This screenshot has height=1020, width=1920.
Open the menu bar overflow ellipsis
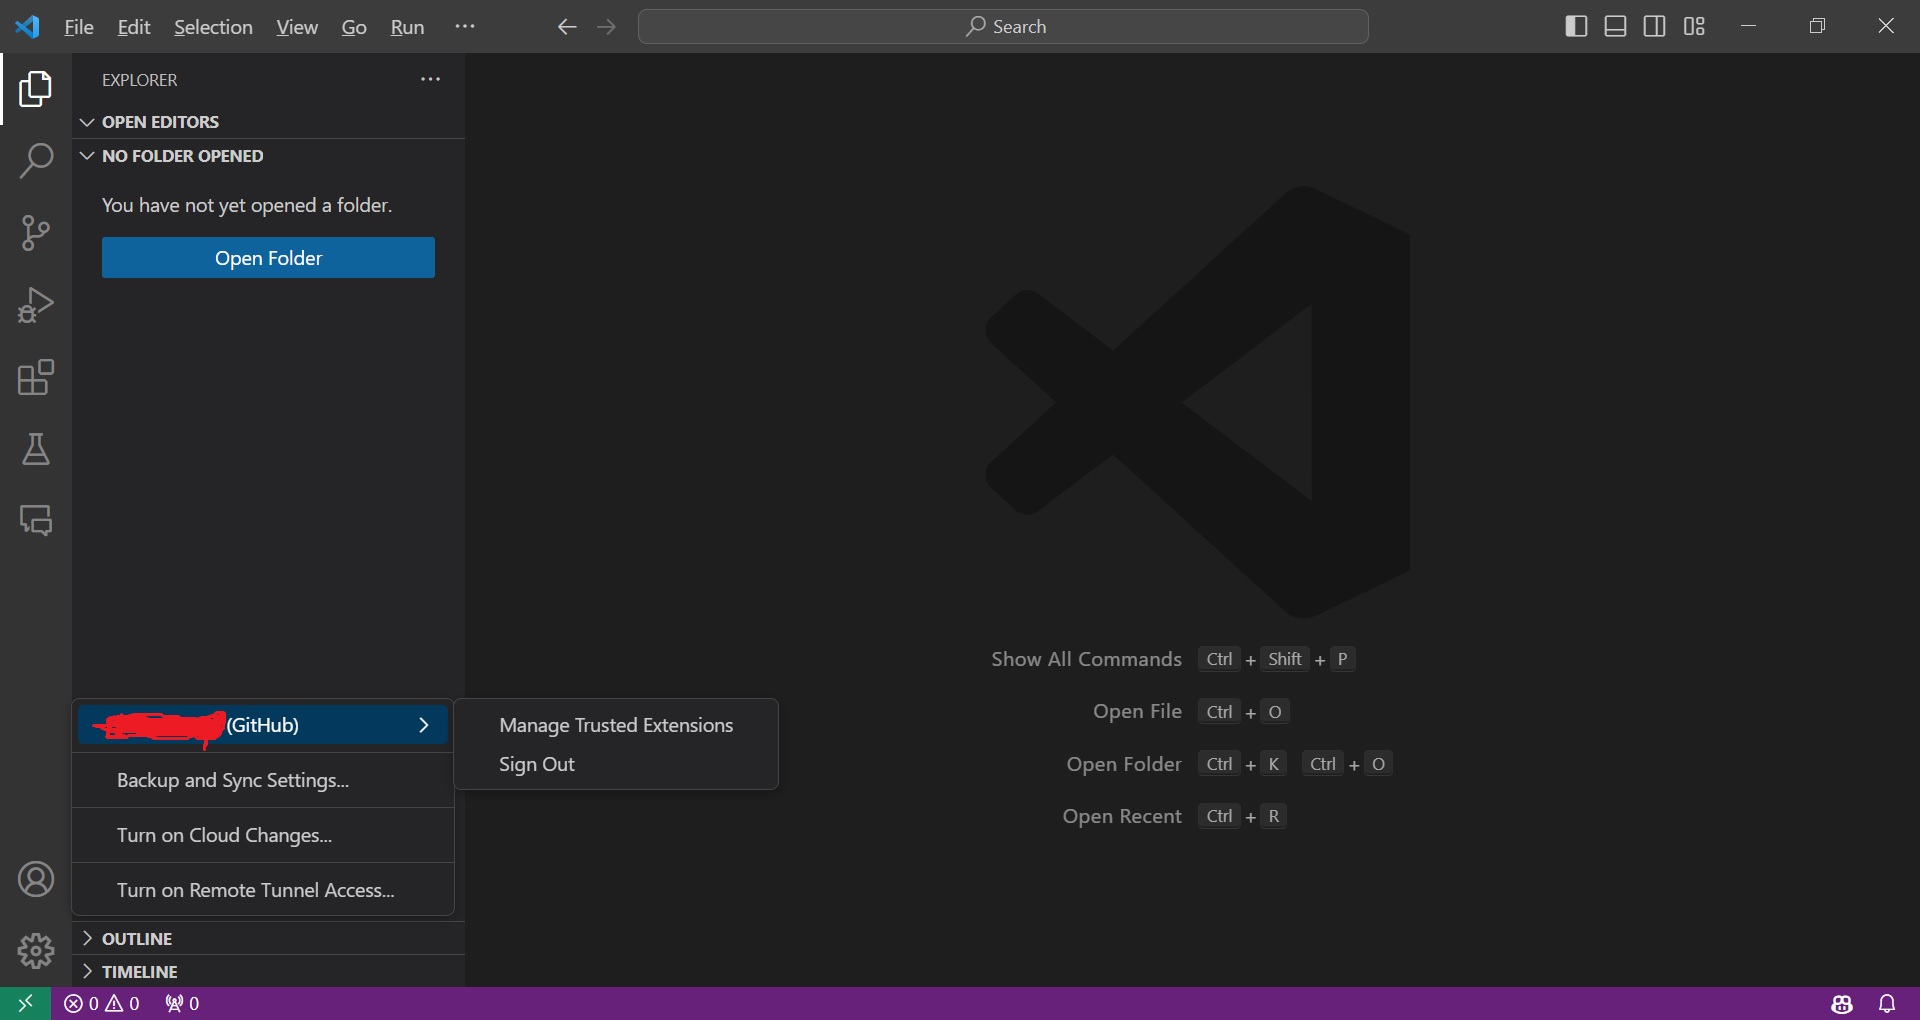[465, 26]
